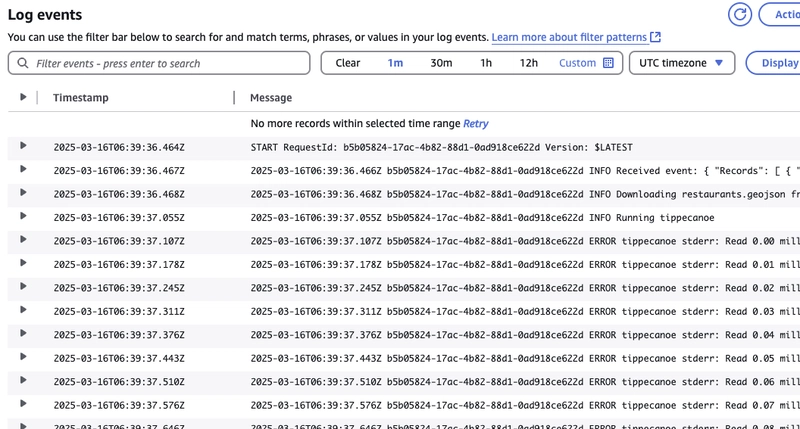Open the UTC timezone dropdown
Screen dimensions: 800x429
pyautogui.click(x=682, y=63)
